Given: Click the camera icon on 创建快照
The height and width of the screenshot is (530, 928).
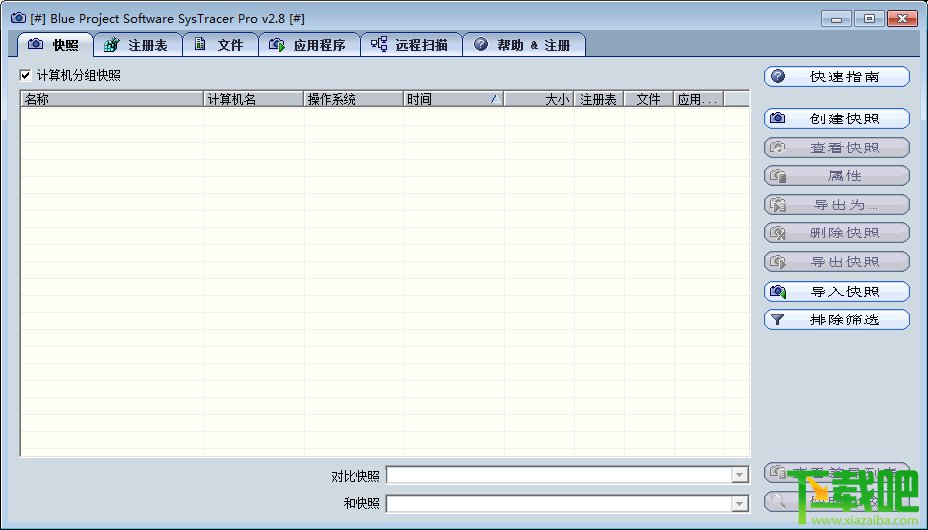Looking at the screenshot, I should point(778,118).
